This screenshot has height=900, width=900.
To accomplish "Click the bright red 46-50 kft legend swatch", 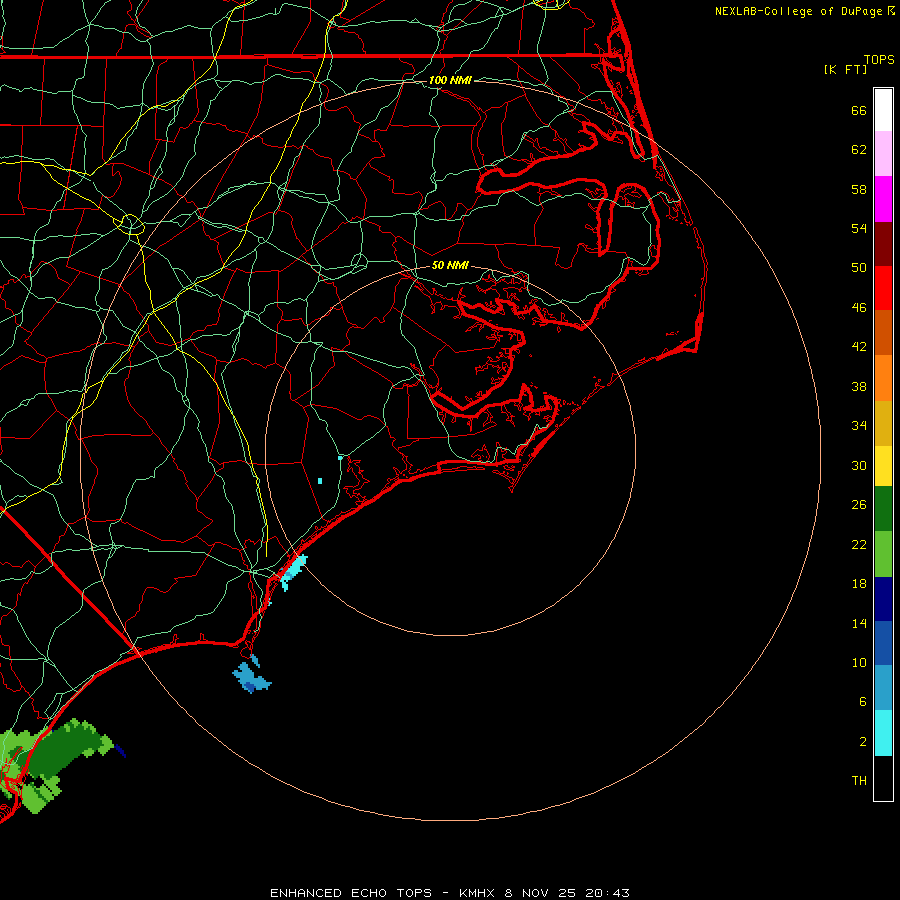I will click(883, 288).
